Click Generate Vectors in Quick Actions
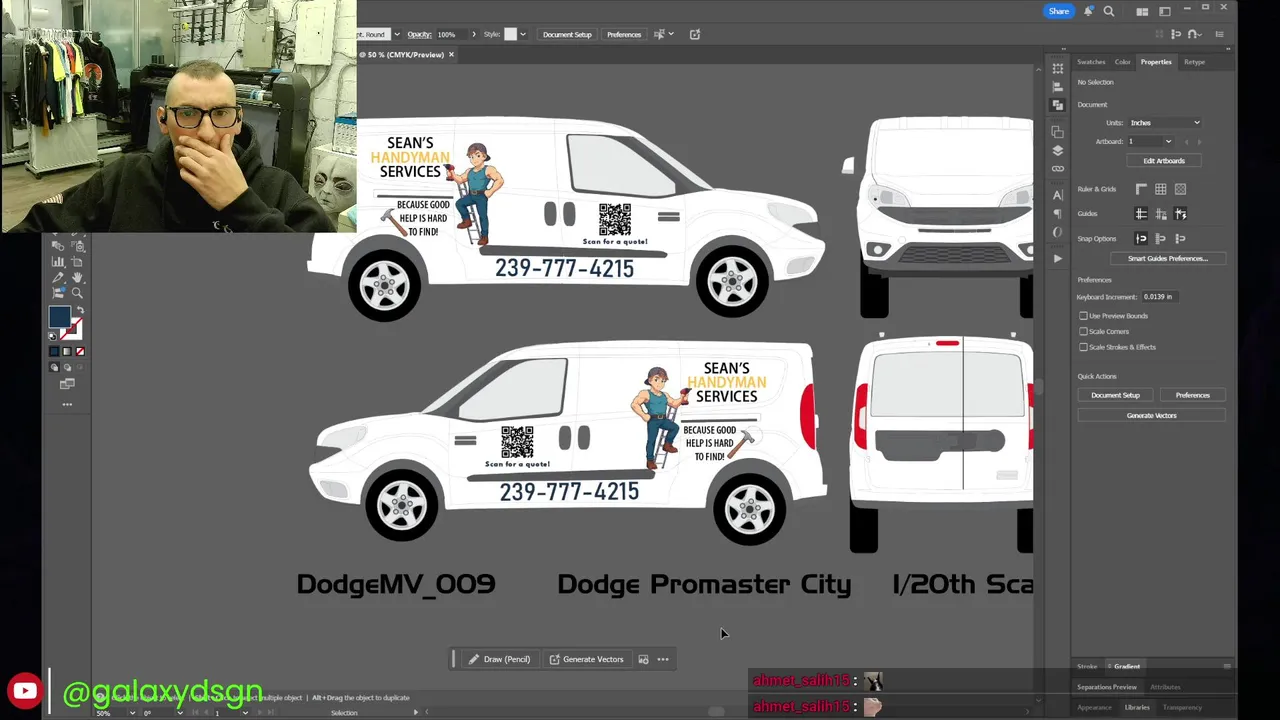Viewport: 1280px width, 720px height. [x=1152, y=415]
